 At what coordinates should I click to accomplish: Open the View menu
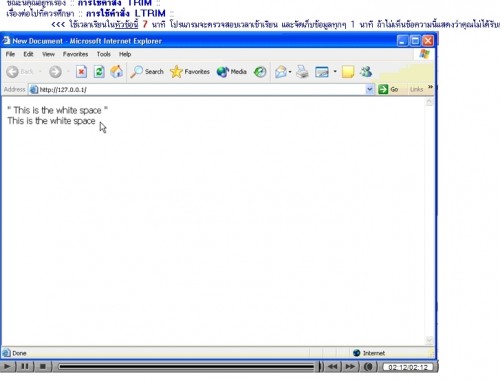pos(48,54)
